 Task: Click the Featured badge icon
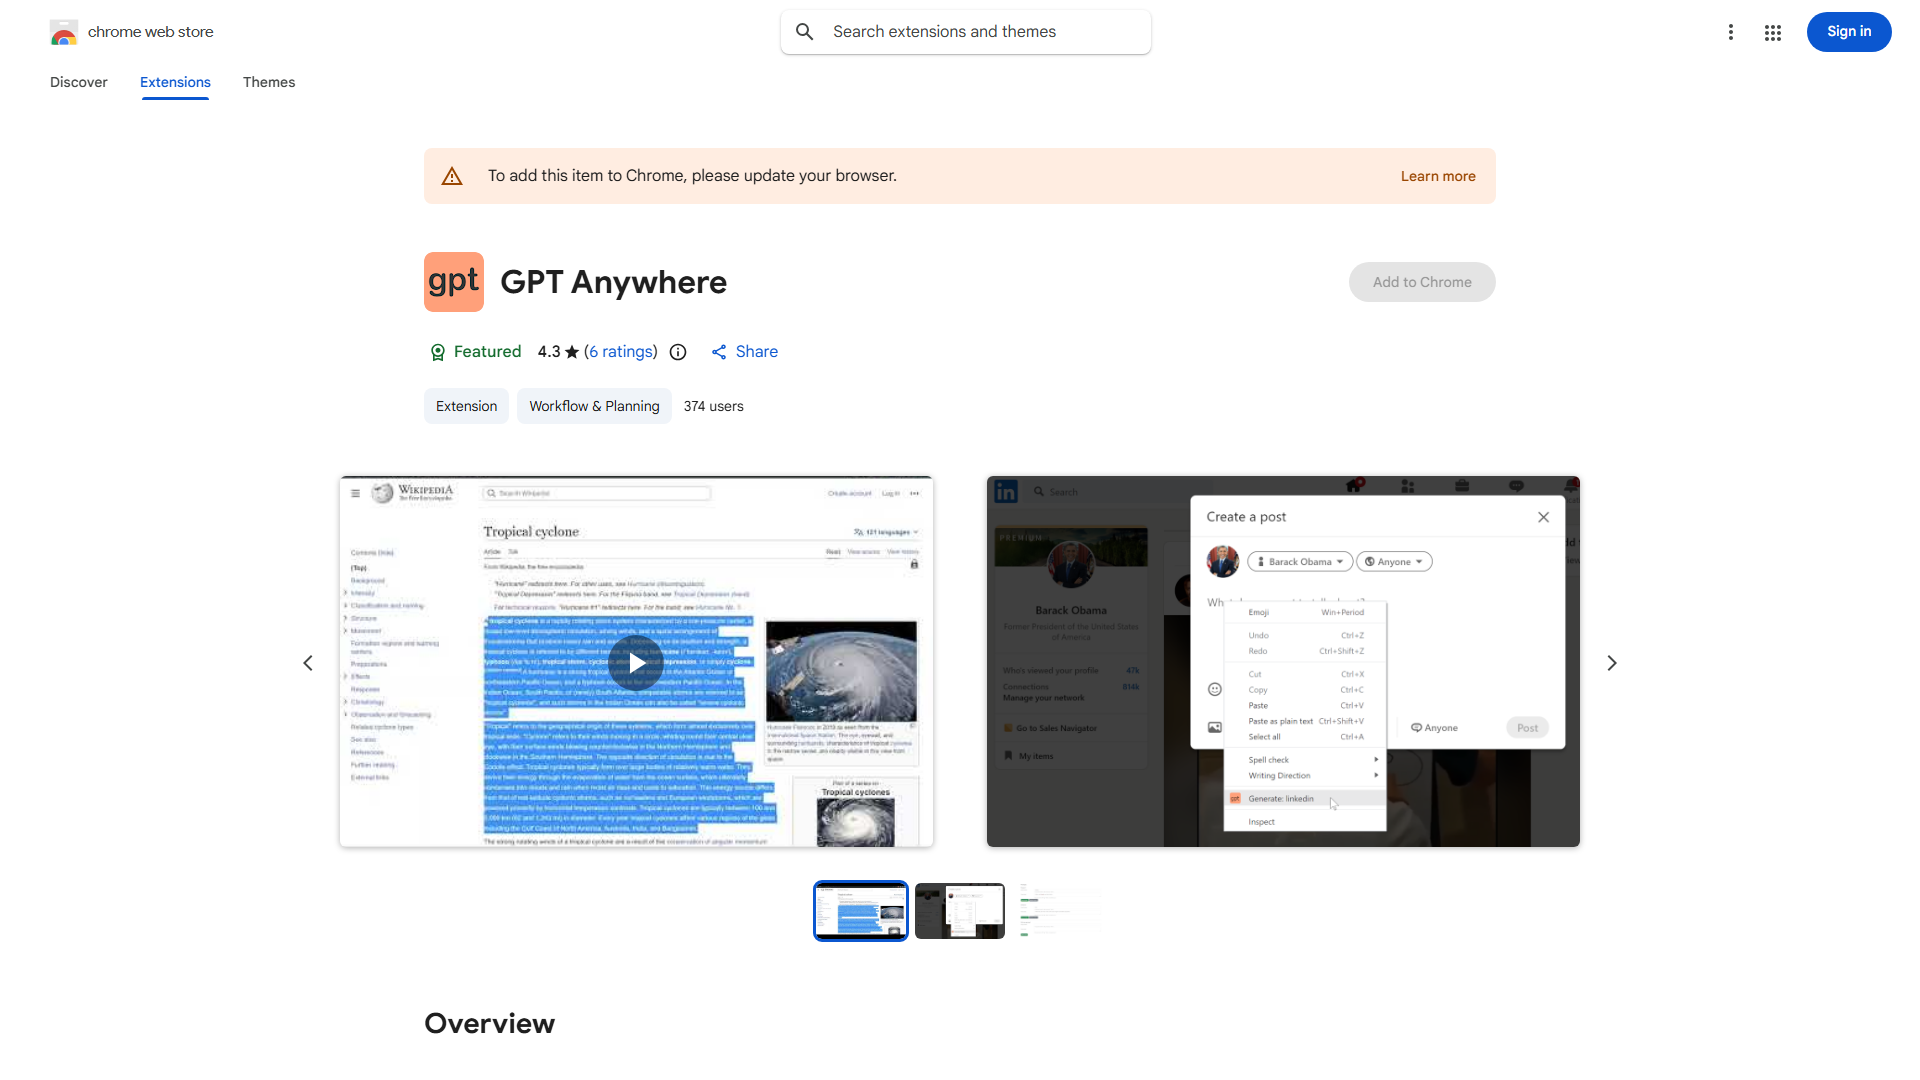438,352
